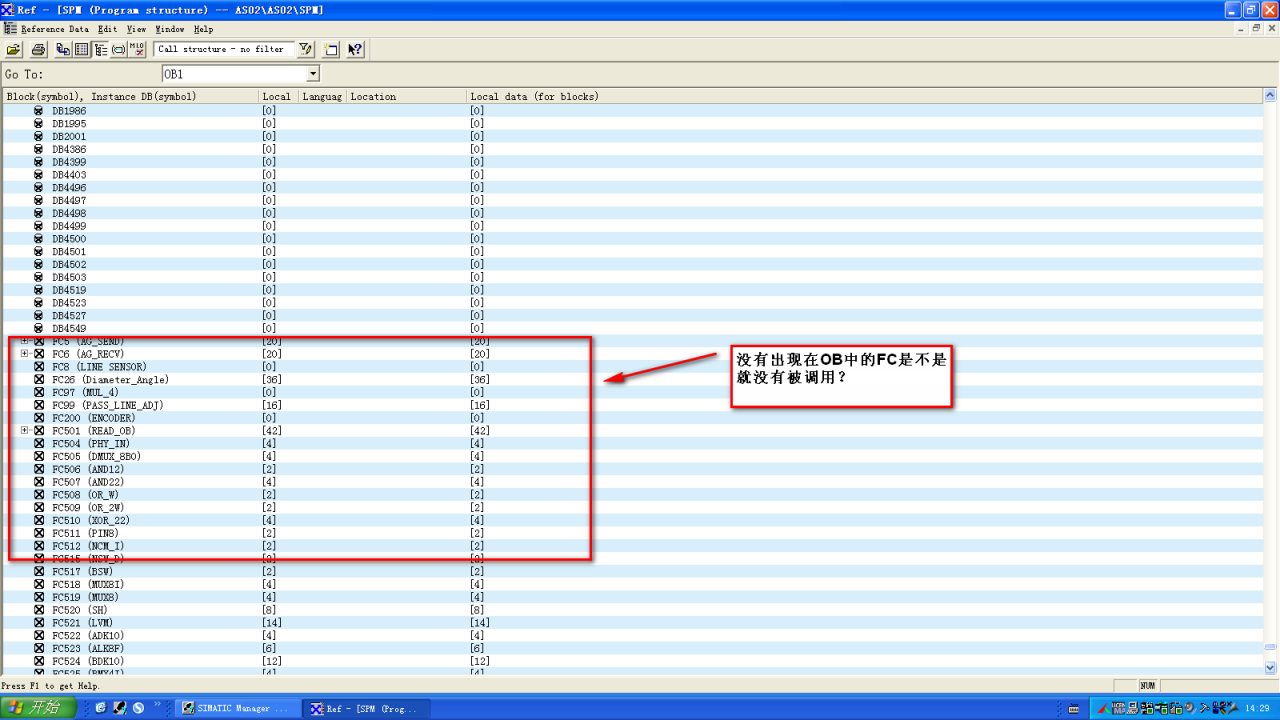Click the Block(symbol) column header
Image resolution: width=1280 pixels, height=720 pixels.
pyautogui.click(x=130, y=96)
